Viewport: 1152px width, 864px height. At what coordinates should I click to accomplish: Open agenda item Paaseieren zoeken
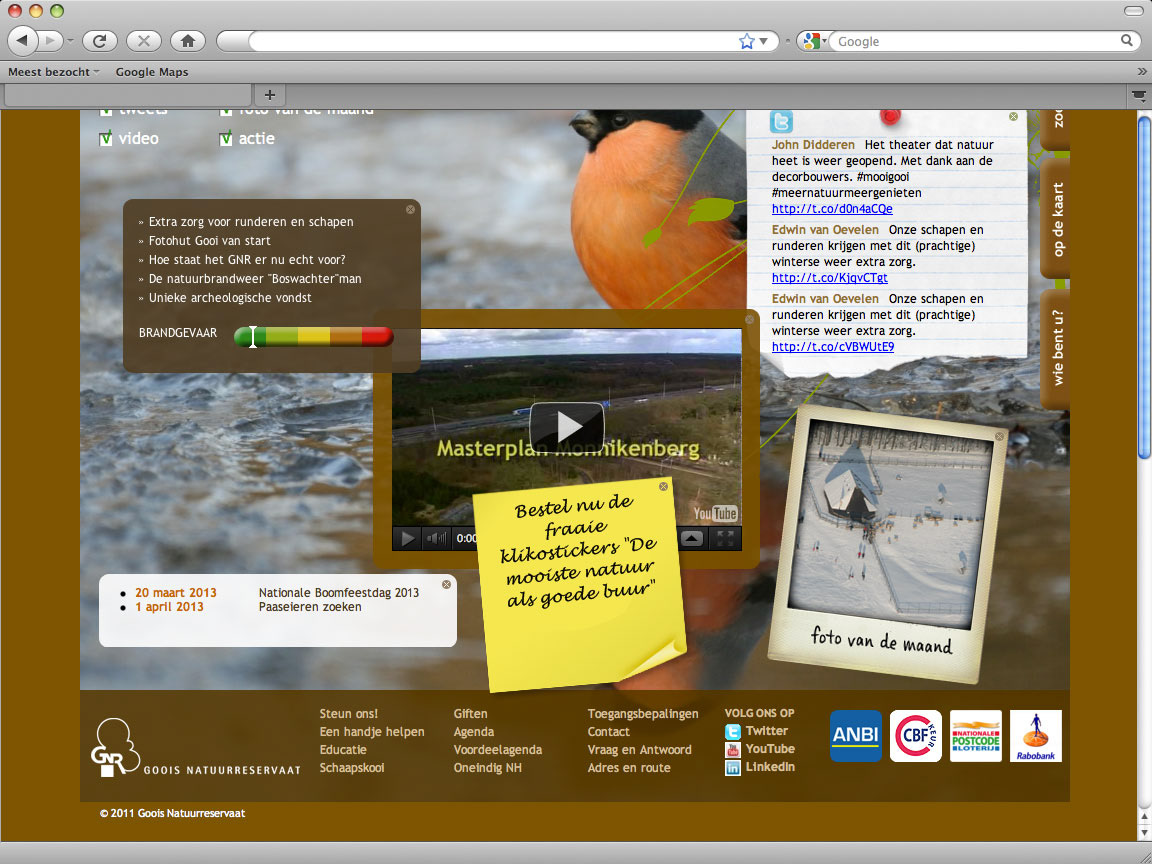click(310, 607)
